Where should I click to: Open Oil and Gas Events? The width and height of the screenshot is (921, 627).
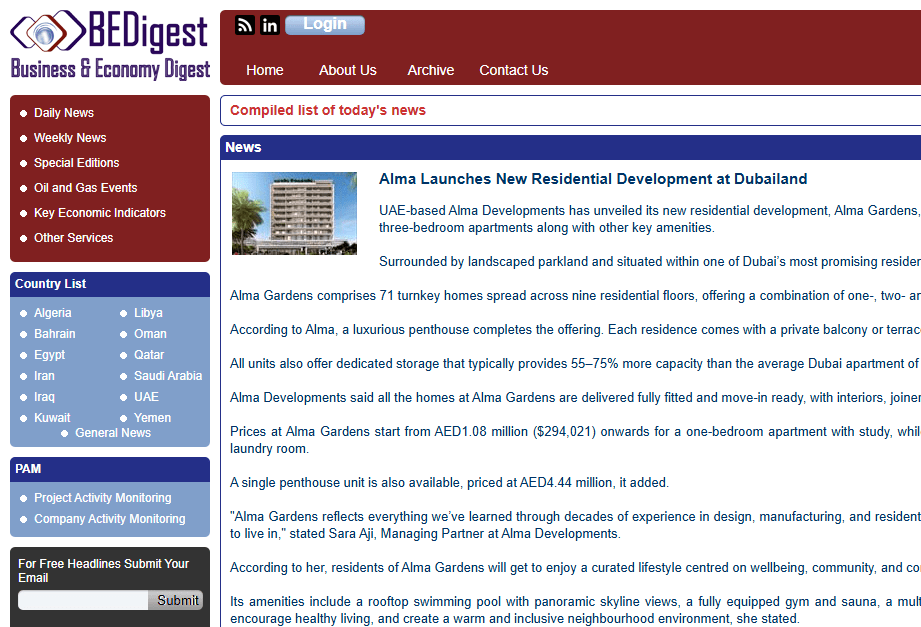coord(86,188)
